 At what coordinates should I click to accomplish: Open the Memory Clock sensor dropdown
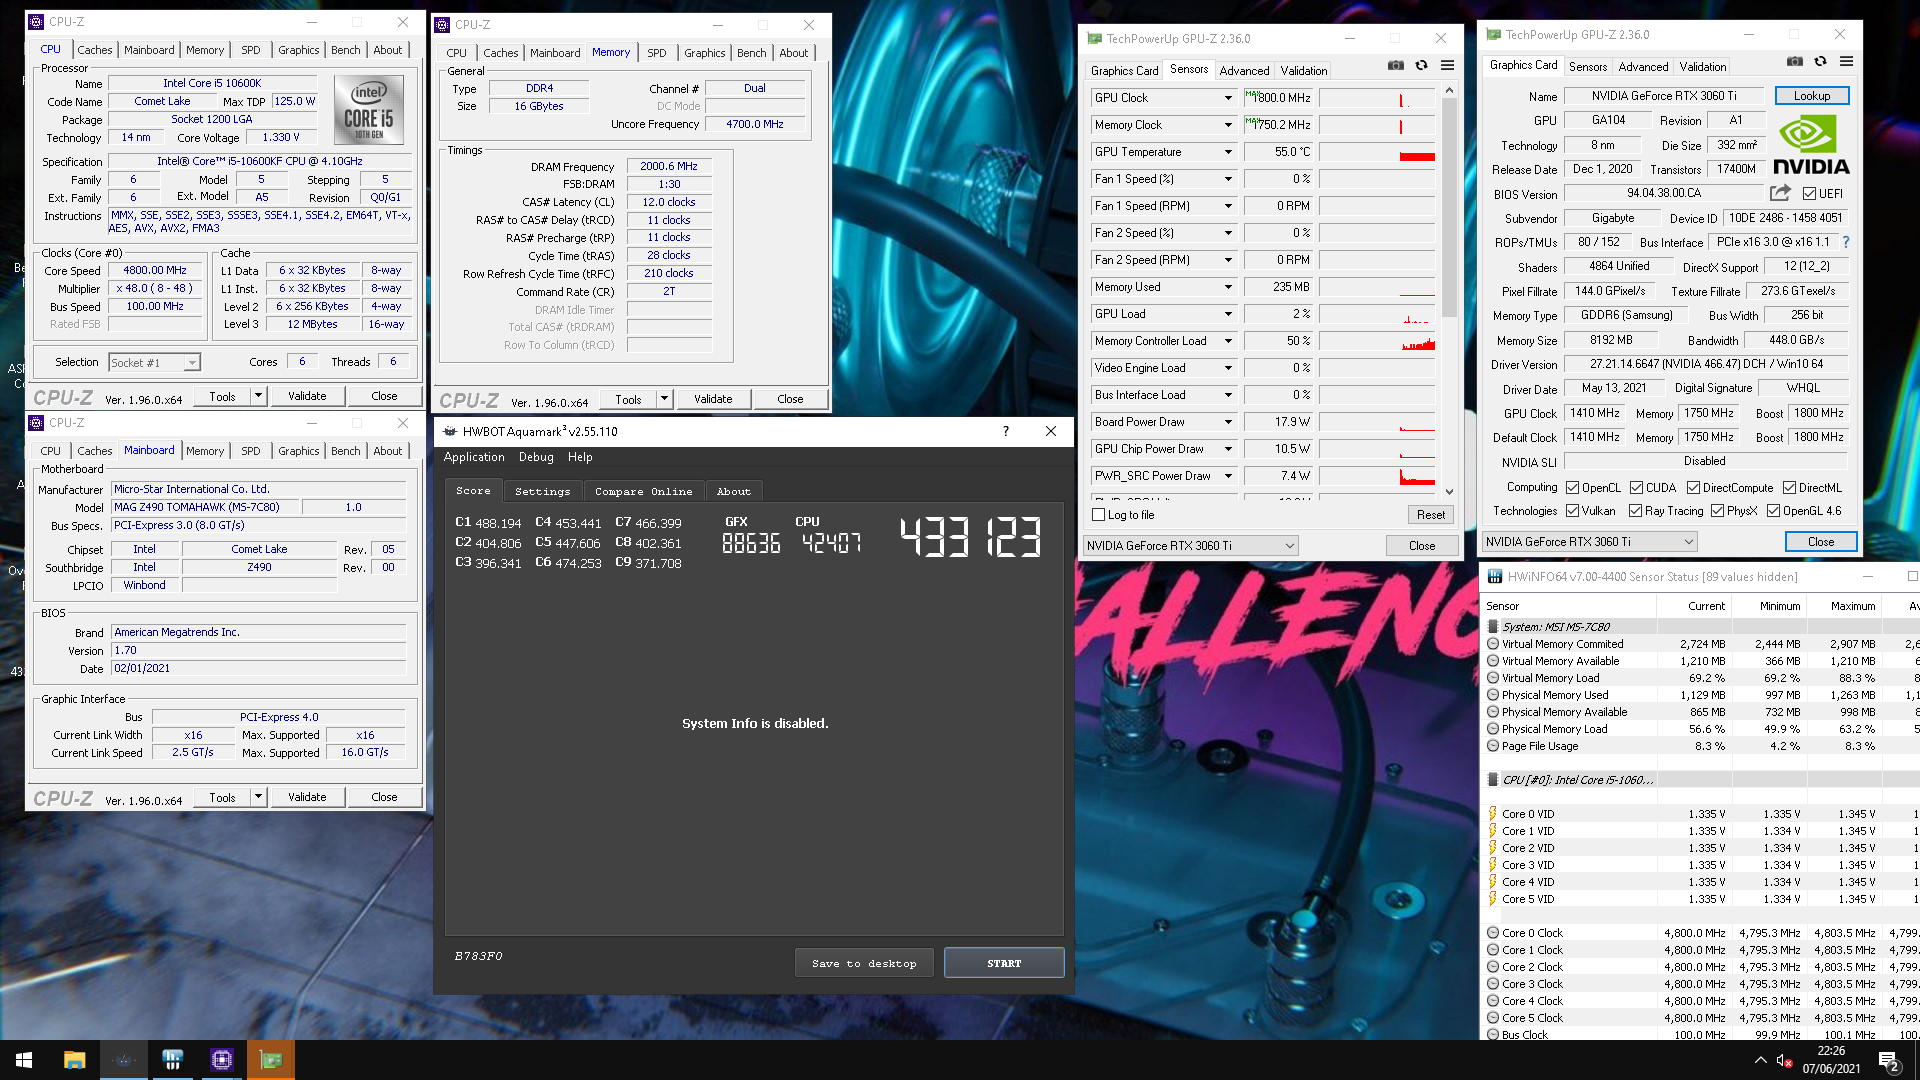point(1227,125)
